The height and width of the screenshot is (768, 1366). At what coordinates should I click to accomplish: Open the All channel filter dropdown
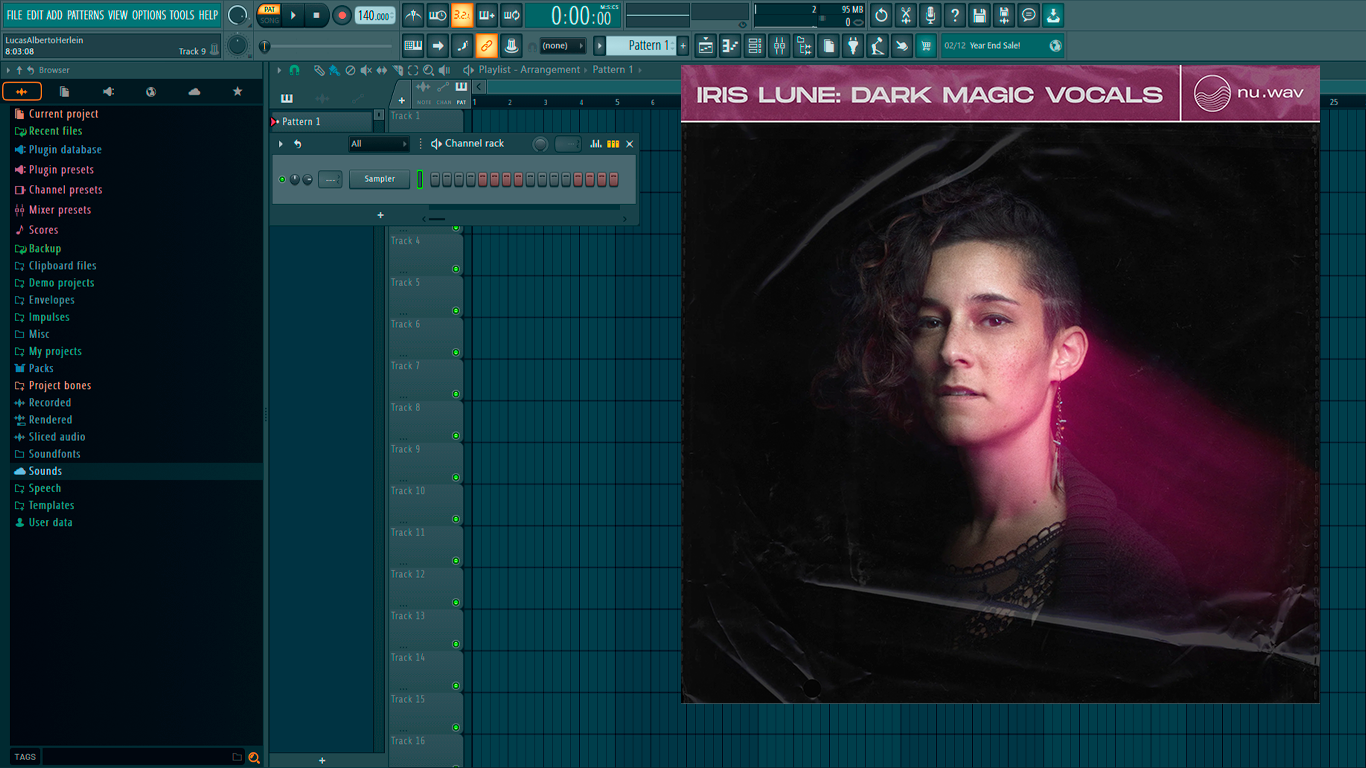[378, 144]
